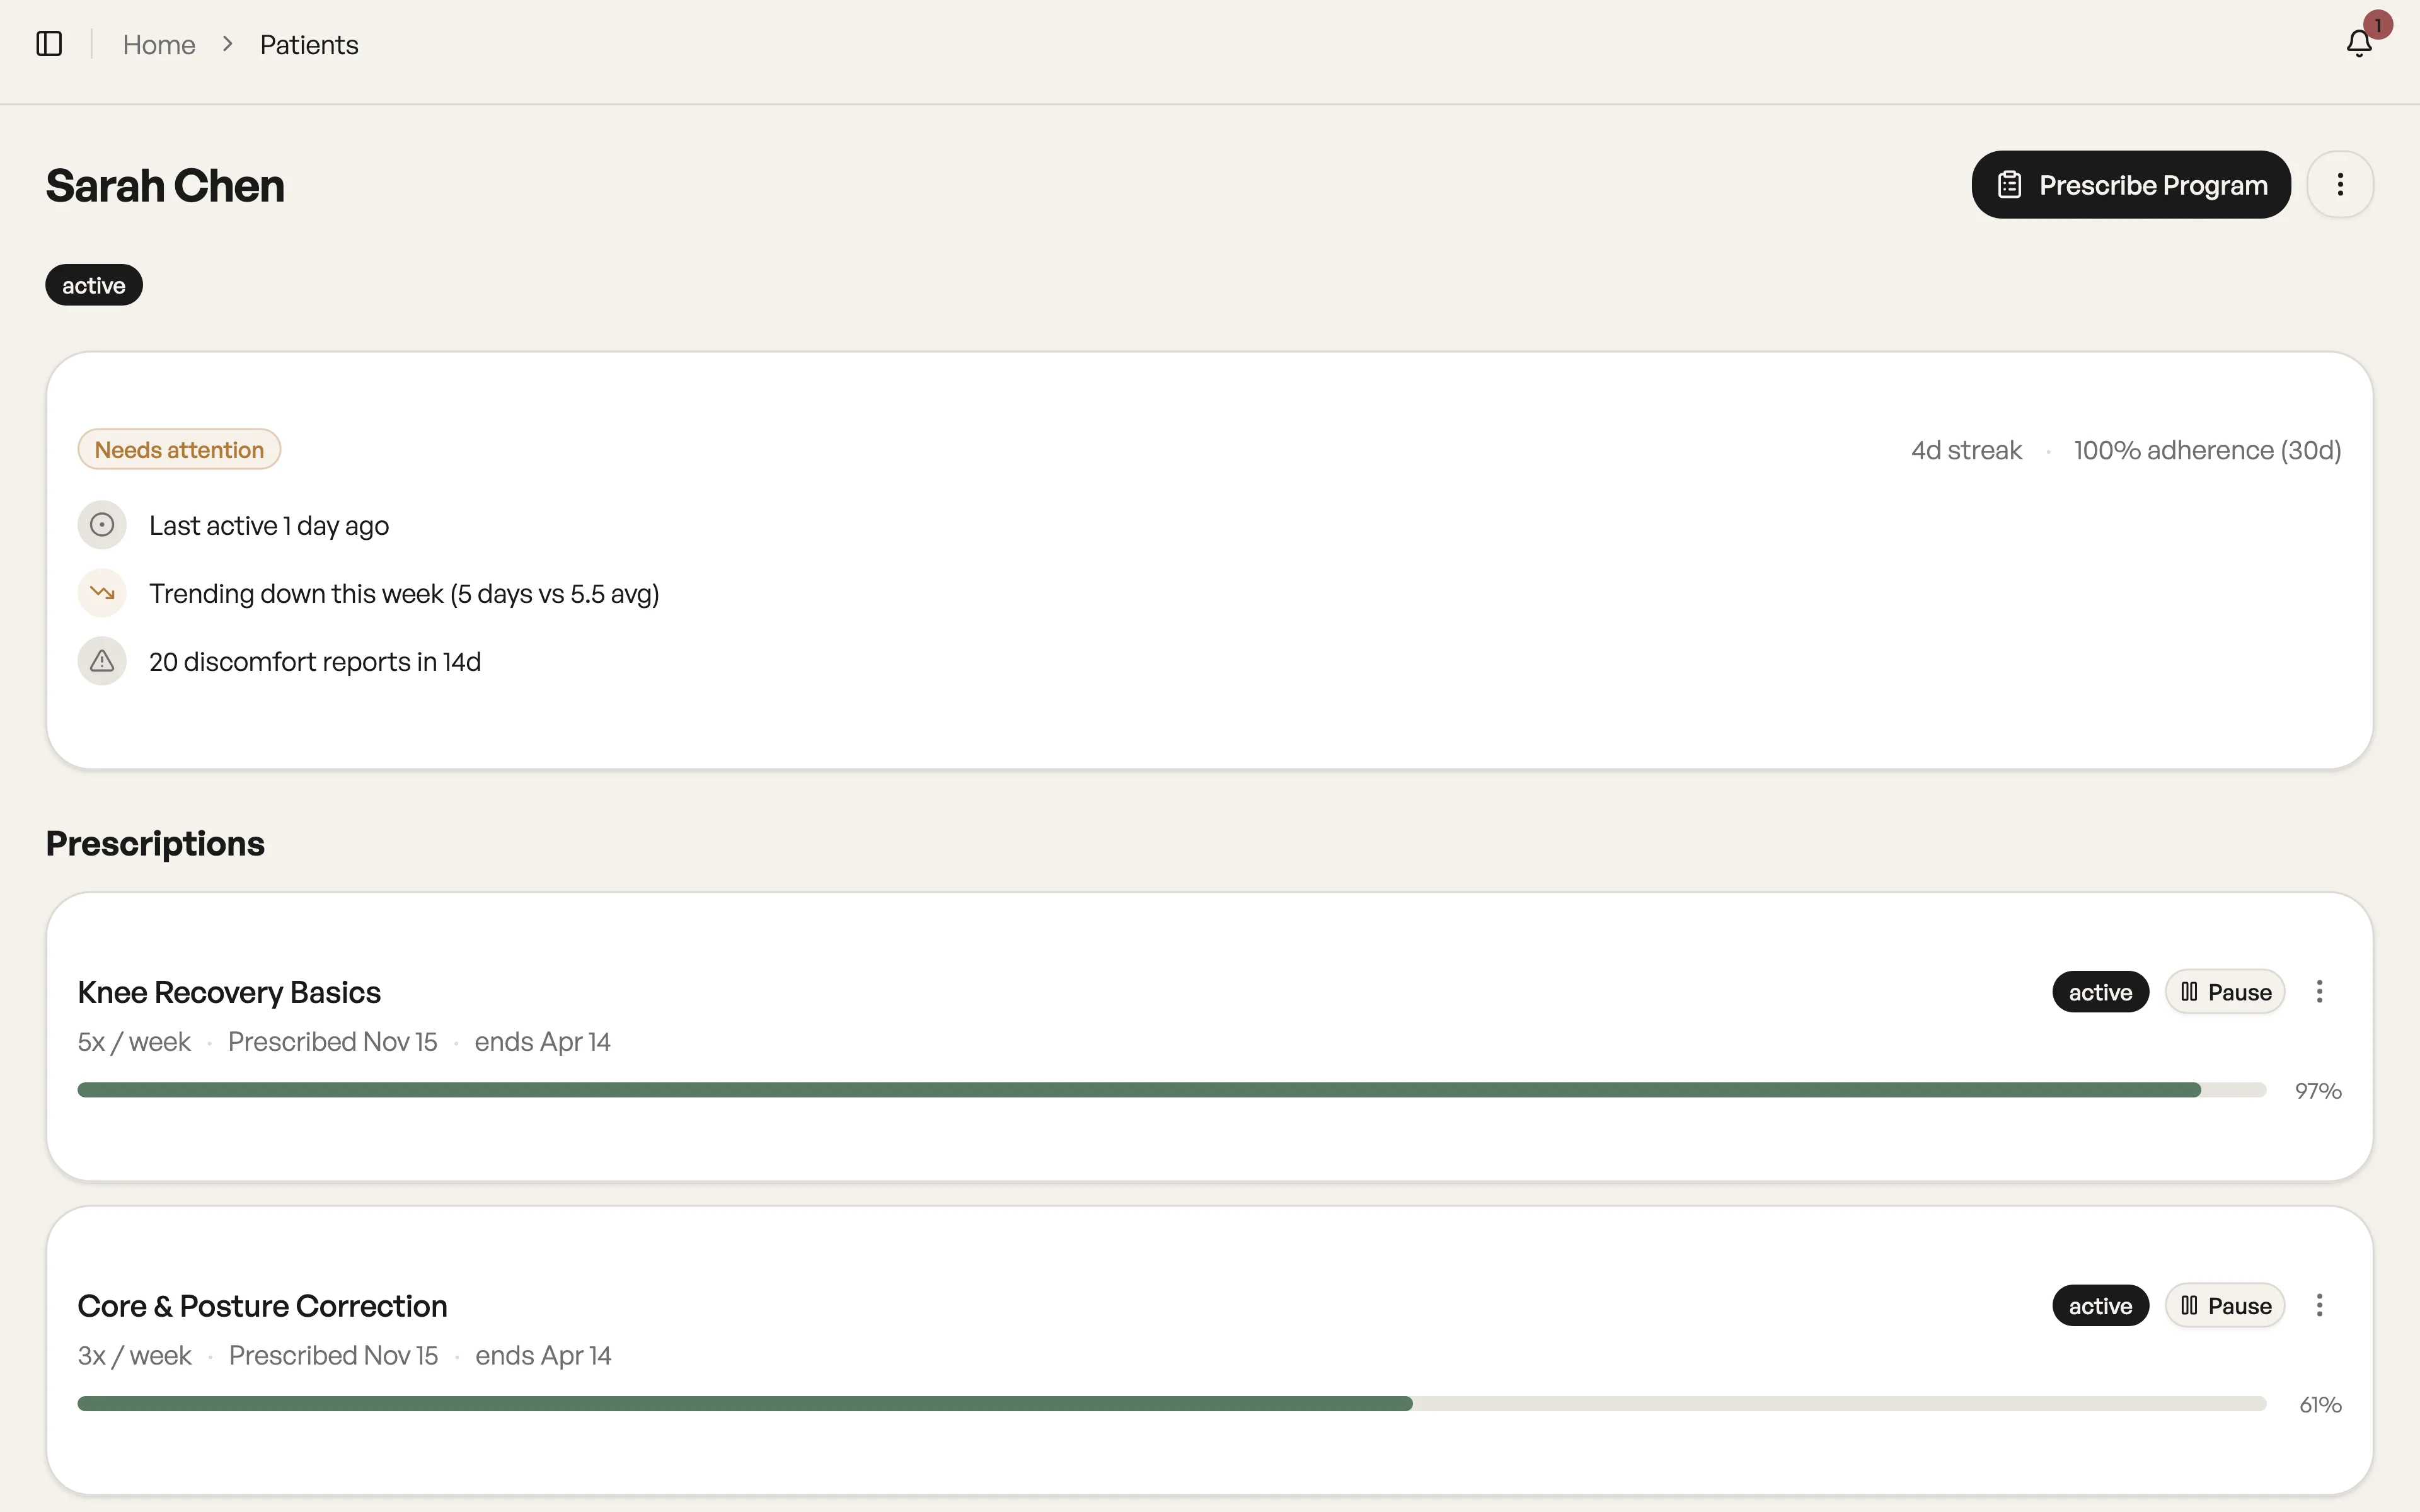Click the Core & Posture Correction progress bar
This screenshot has height=1512, width=2420.
[x=1171, y=1404]
